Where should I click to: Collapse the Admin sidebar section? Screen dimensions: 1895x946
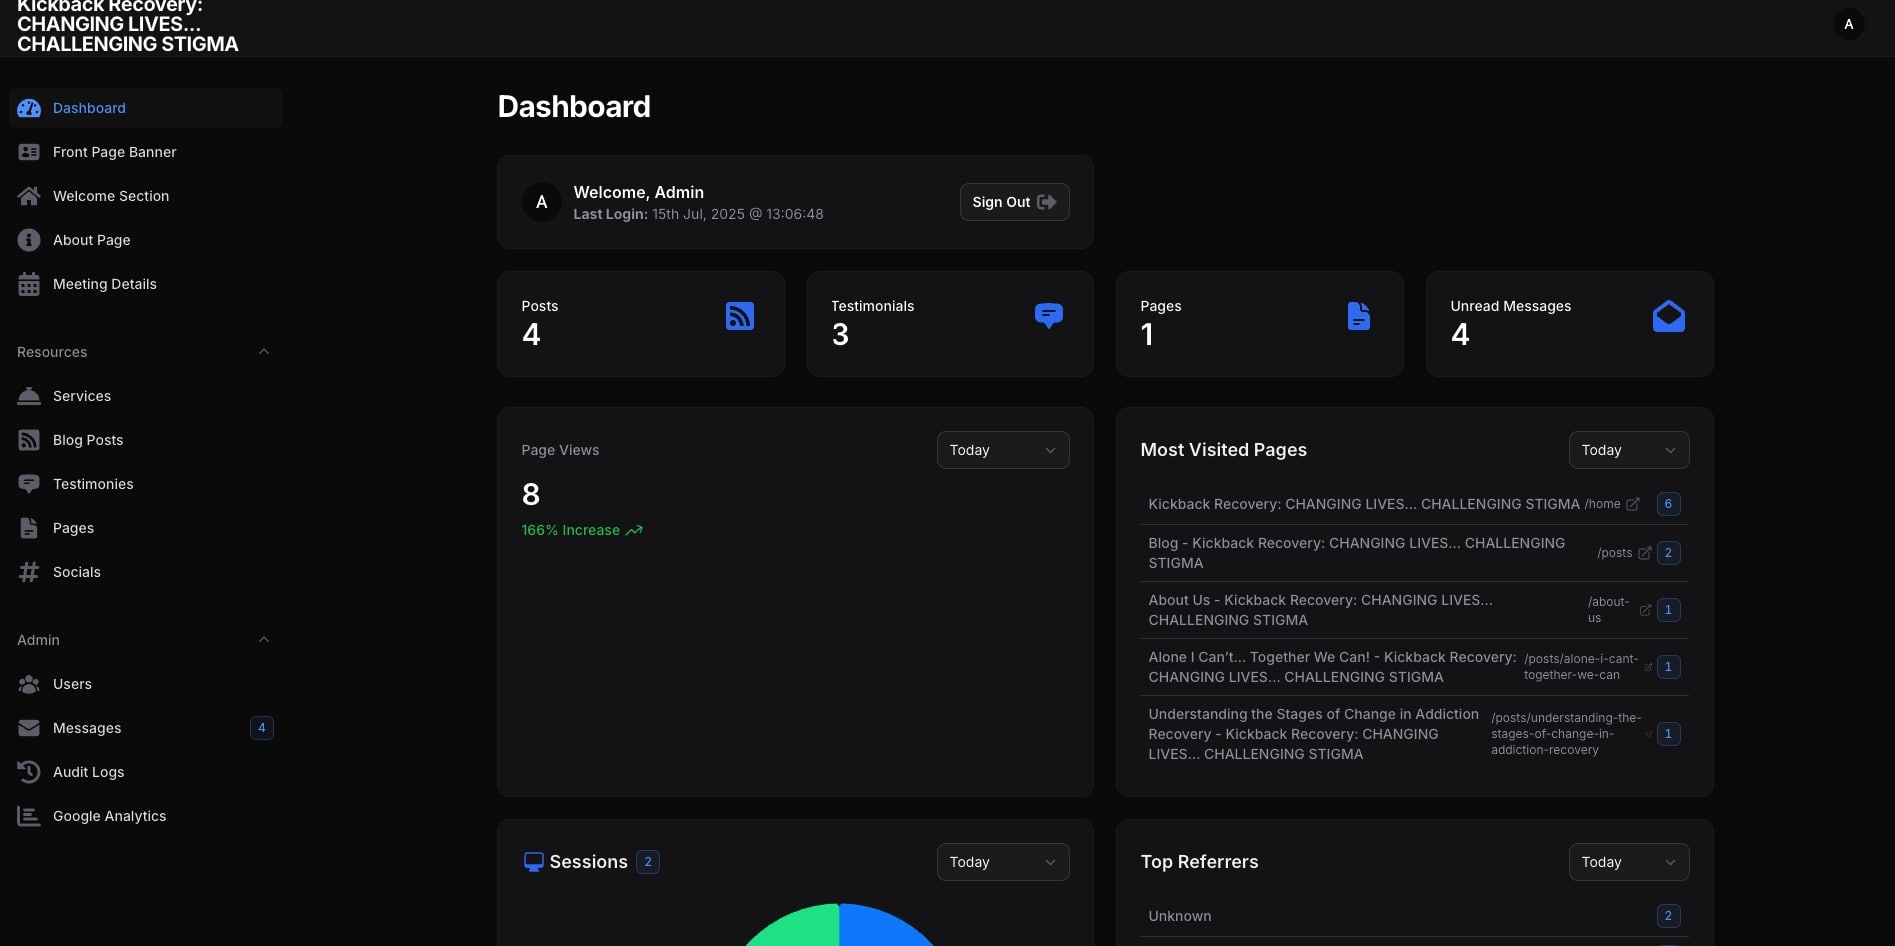(264, 640)
